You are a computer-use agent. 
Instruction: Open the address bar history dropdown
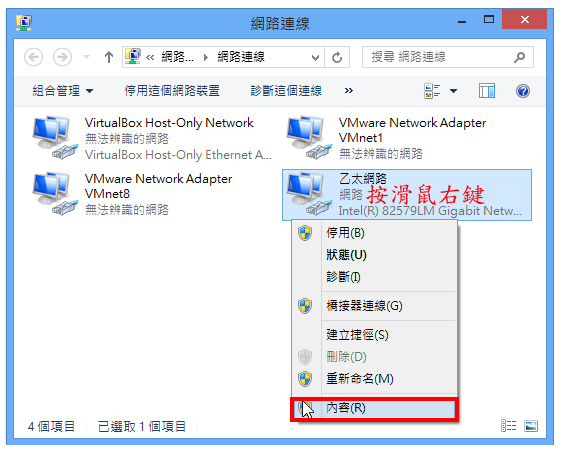click(315, 57)
